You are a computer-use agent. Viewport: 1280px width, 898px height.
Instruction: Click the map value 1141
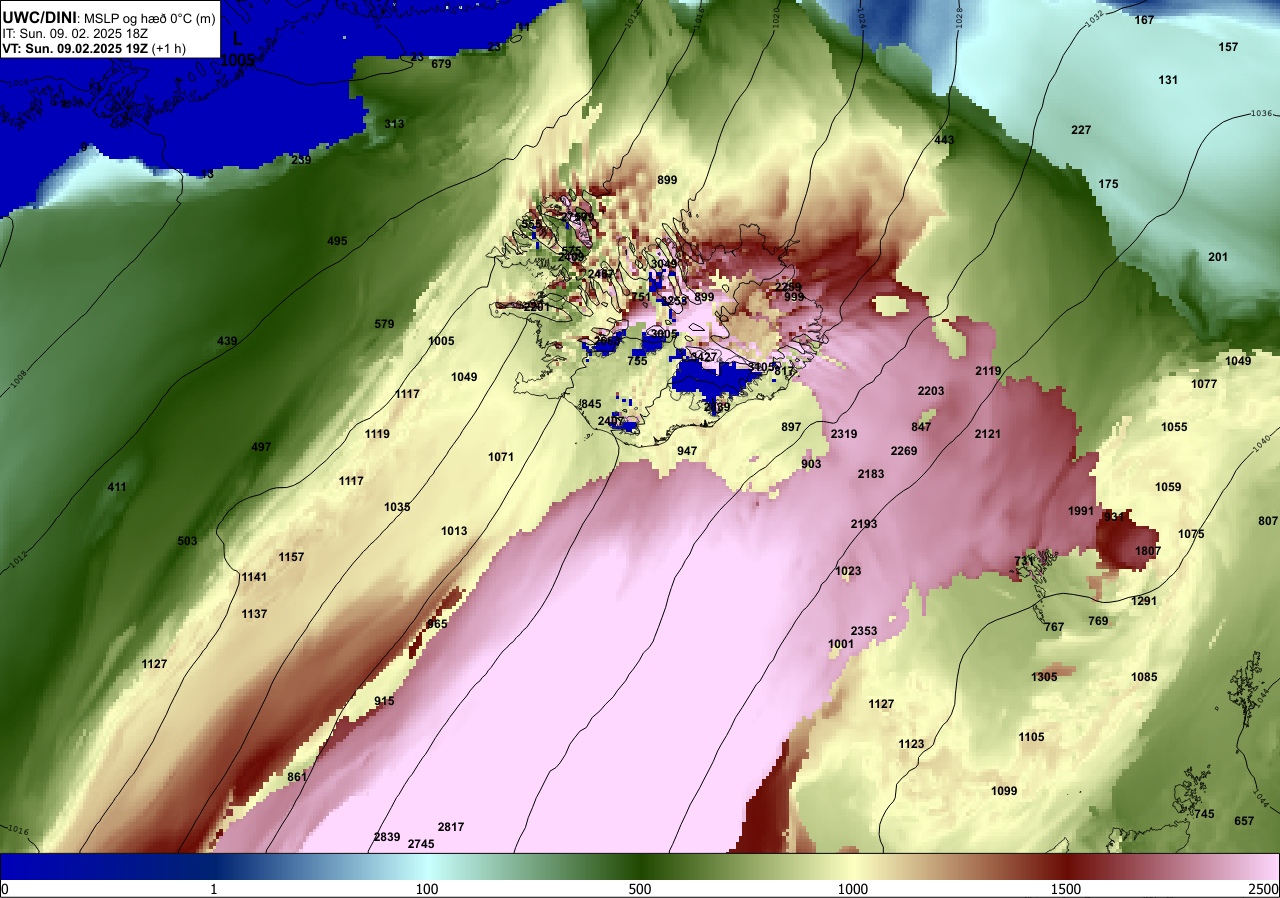click(254, 577)
